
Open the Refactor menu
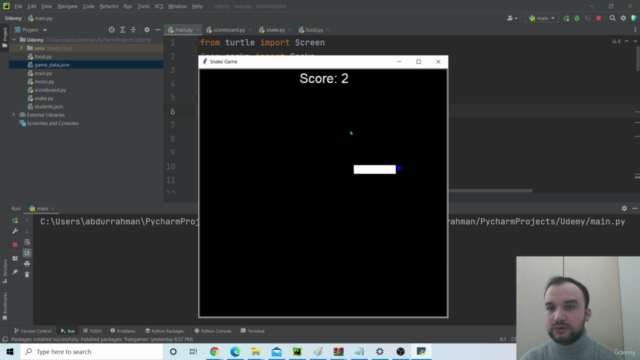tap(109, 6)
